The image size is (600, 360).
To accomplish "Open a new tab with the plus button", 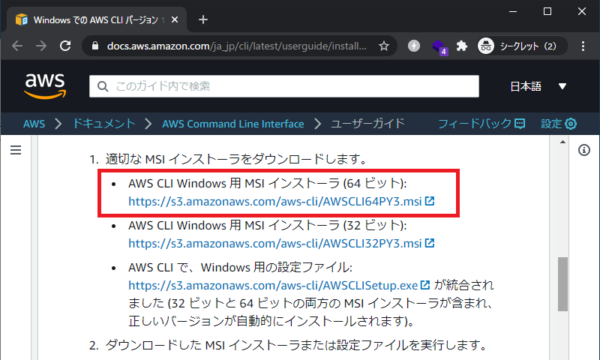I will 203,20.
